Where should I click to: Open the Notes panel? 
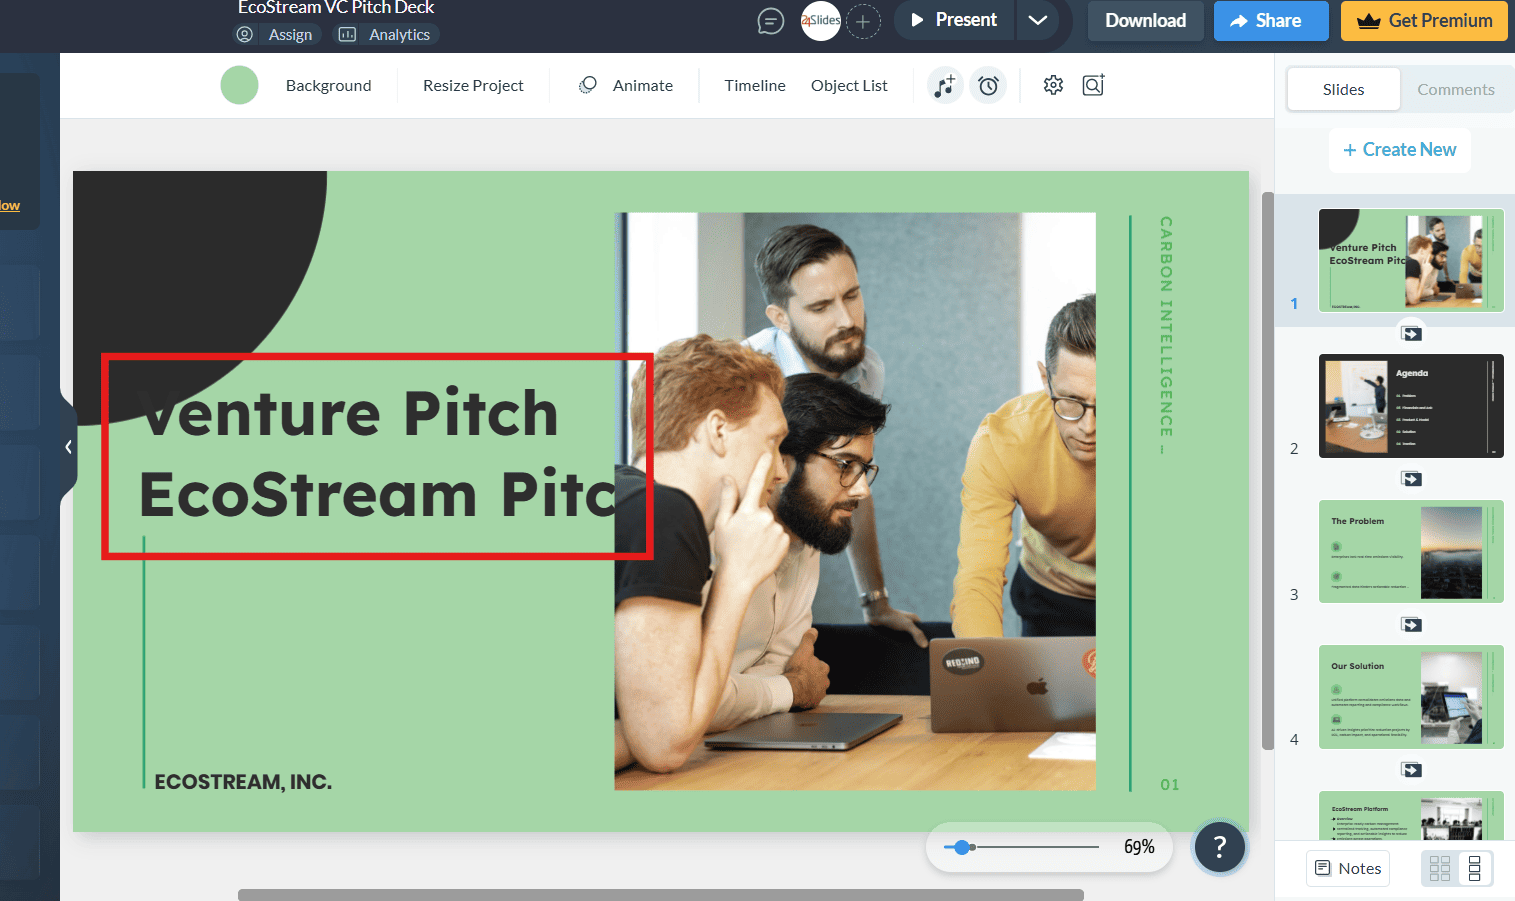(1348, 868)
